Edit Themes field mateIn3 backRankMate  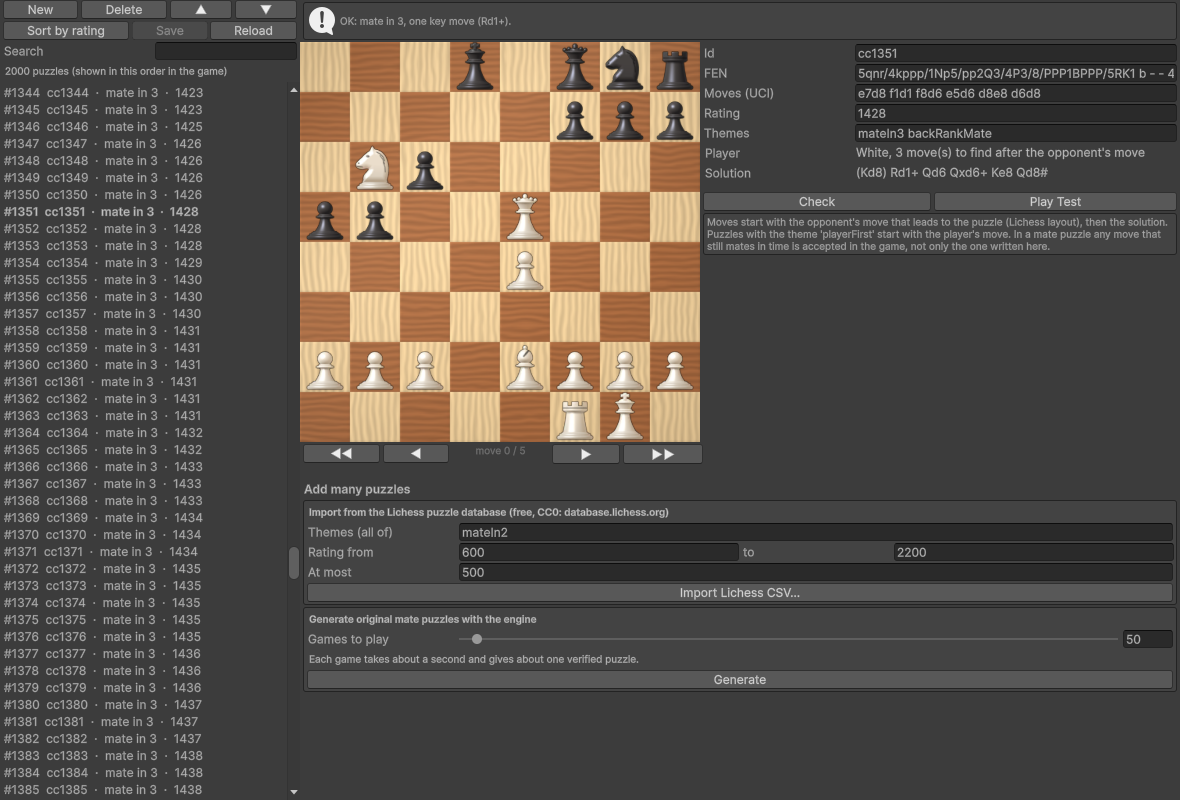coord(1014,133)
